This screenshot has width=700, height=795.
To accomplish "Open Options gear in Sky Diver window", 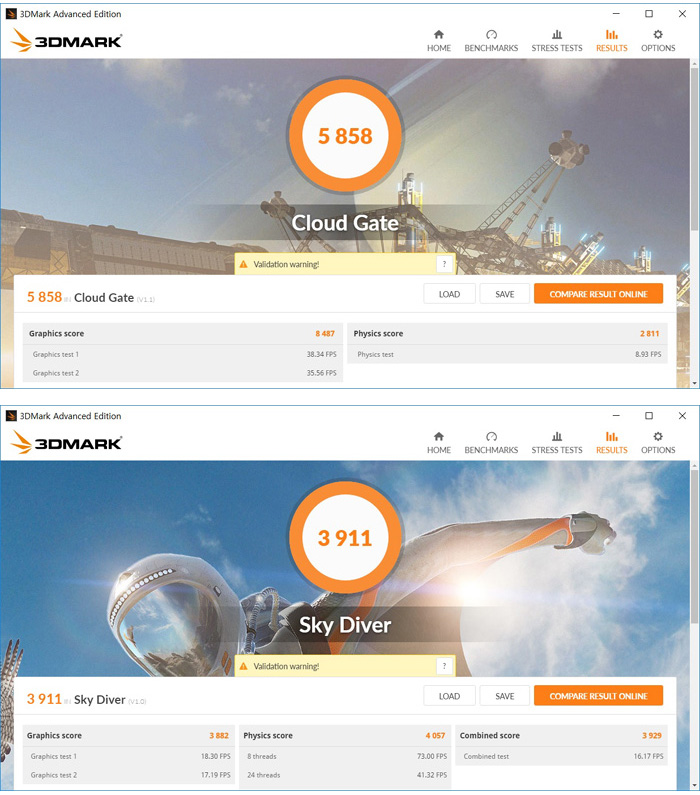I will (x=657, y=437).
